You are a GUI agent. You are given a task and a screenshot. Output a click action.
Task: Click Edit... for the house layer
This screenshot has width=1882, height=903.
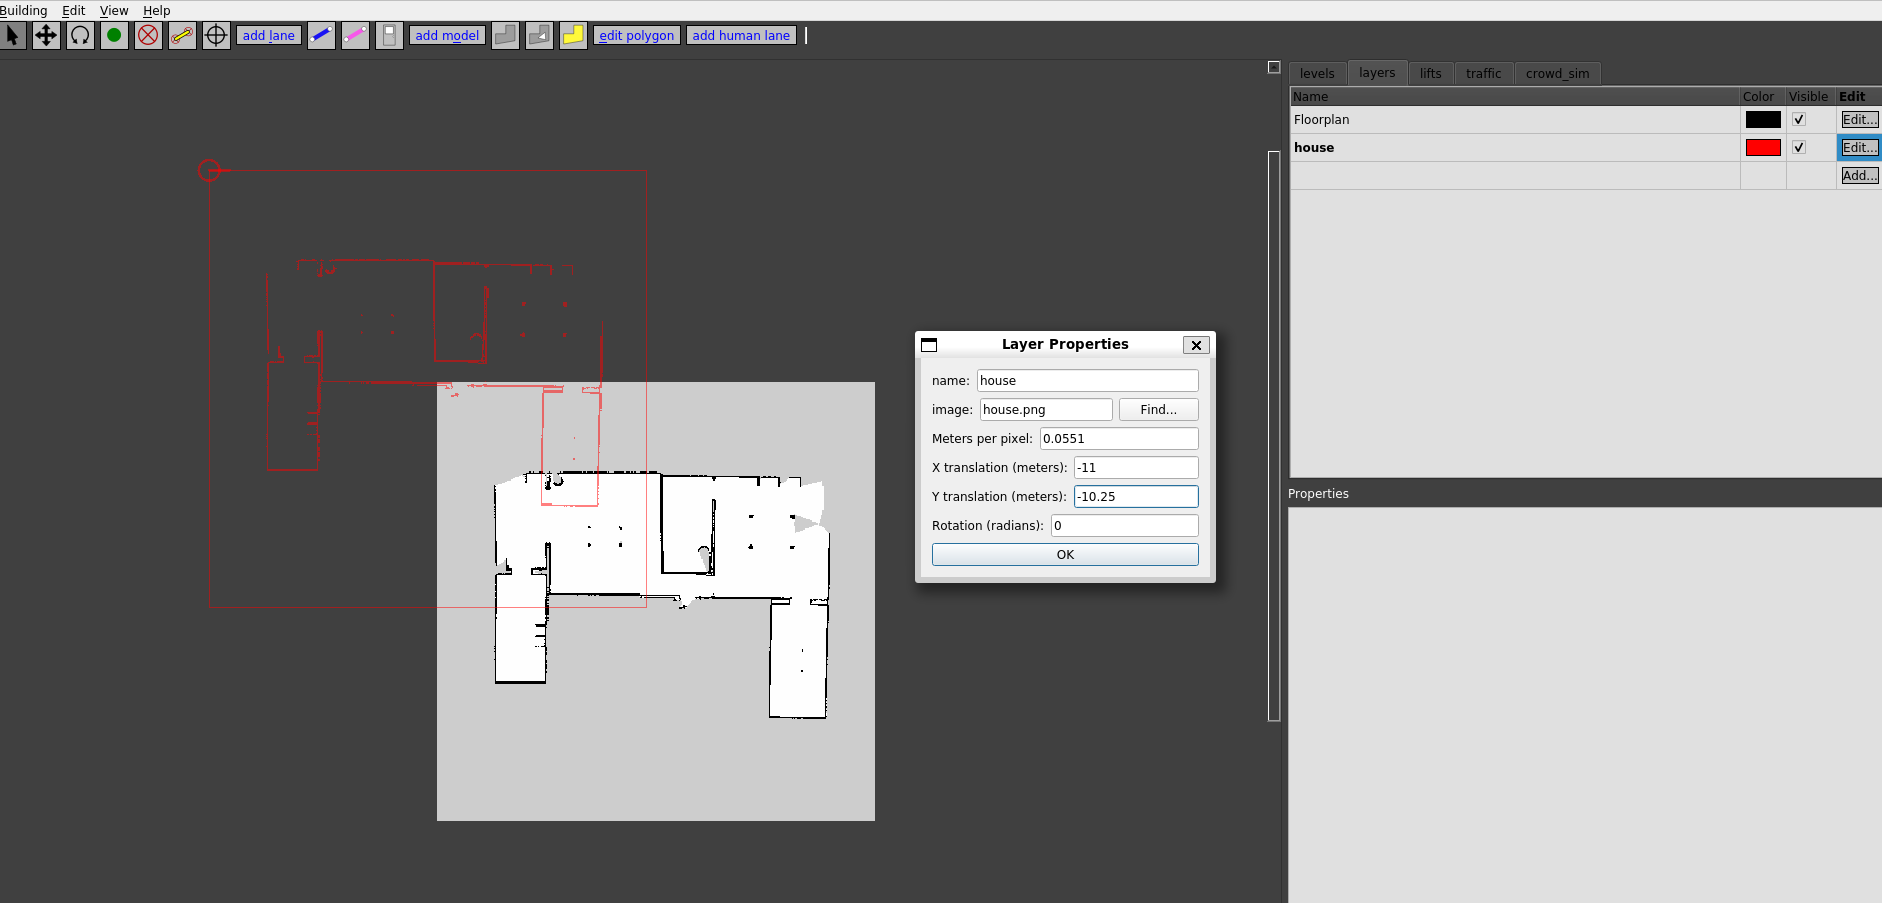[1860, 148]
